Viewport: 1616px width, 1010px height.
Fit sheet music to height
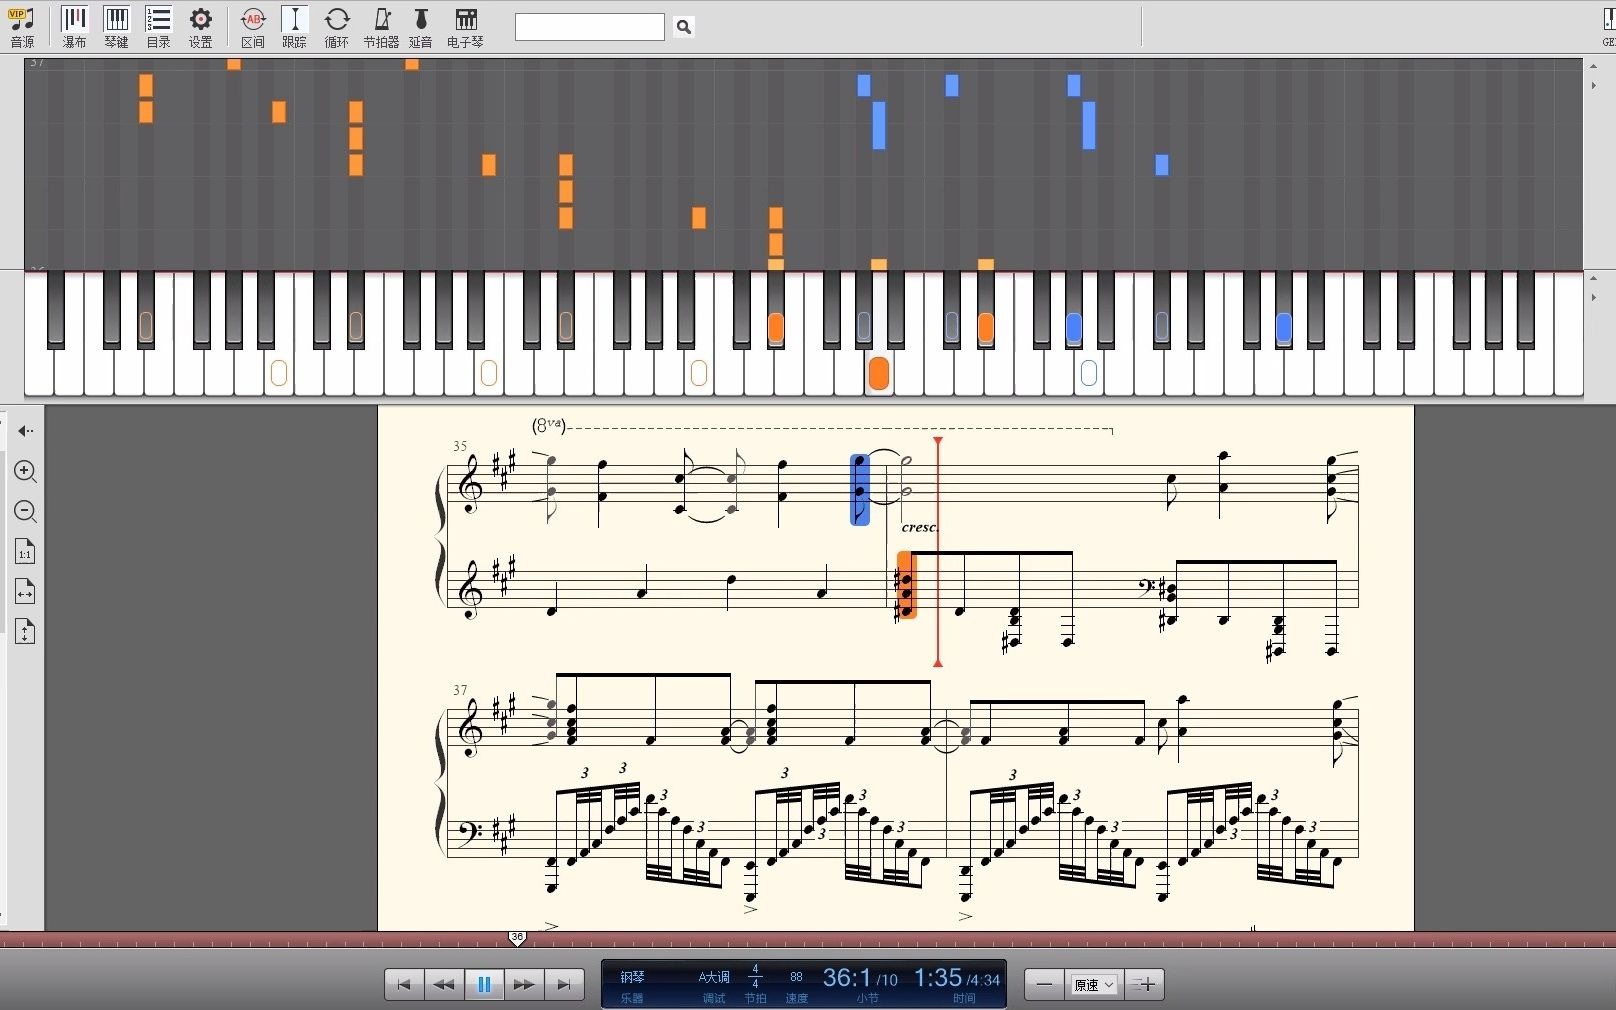(x=25, y=632)
